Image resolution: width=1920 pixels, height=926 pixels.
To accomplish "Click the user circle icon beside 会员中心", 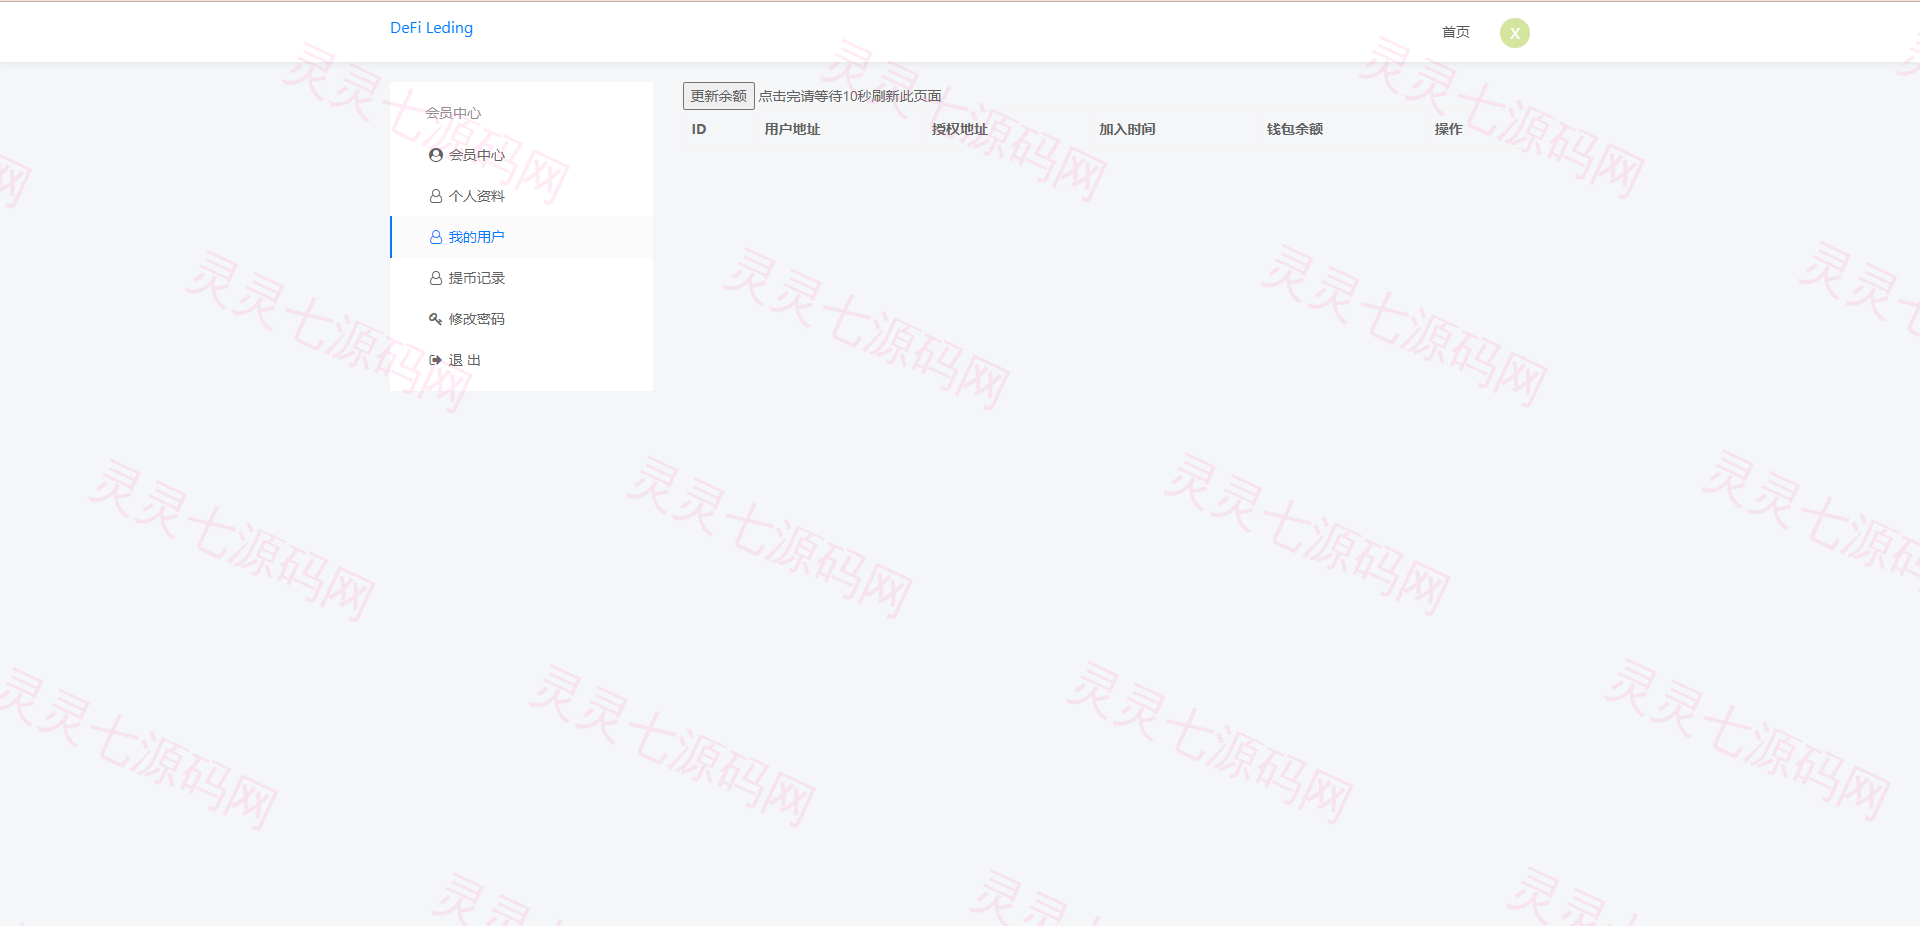I will pyautogui.click(x=436, y=155).
